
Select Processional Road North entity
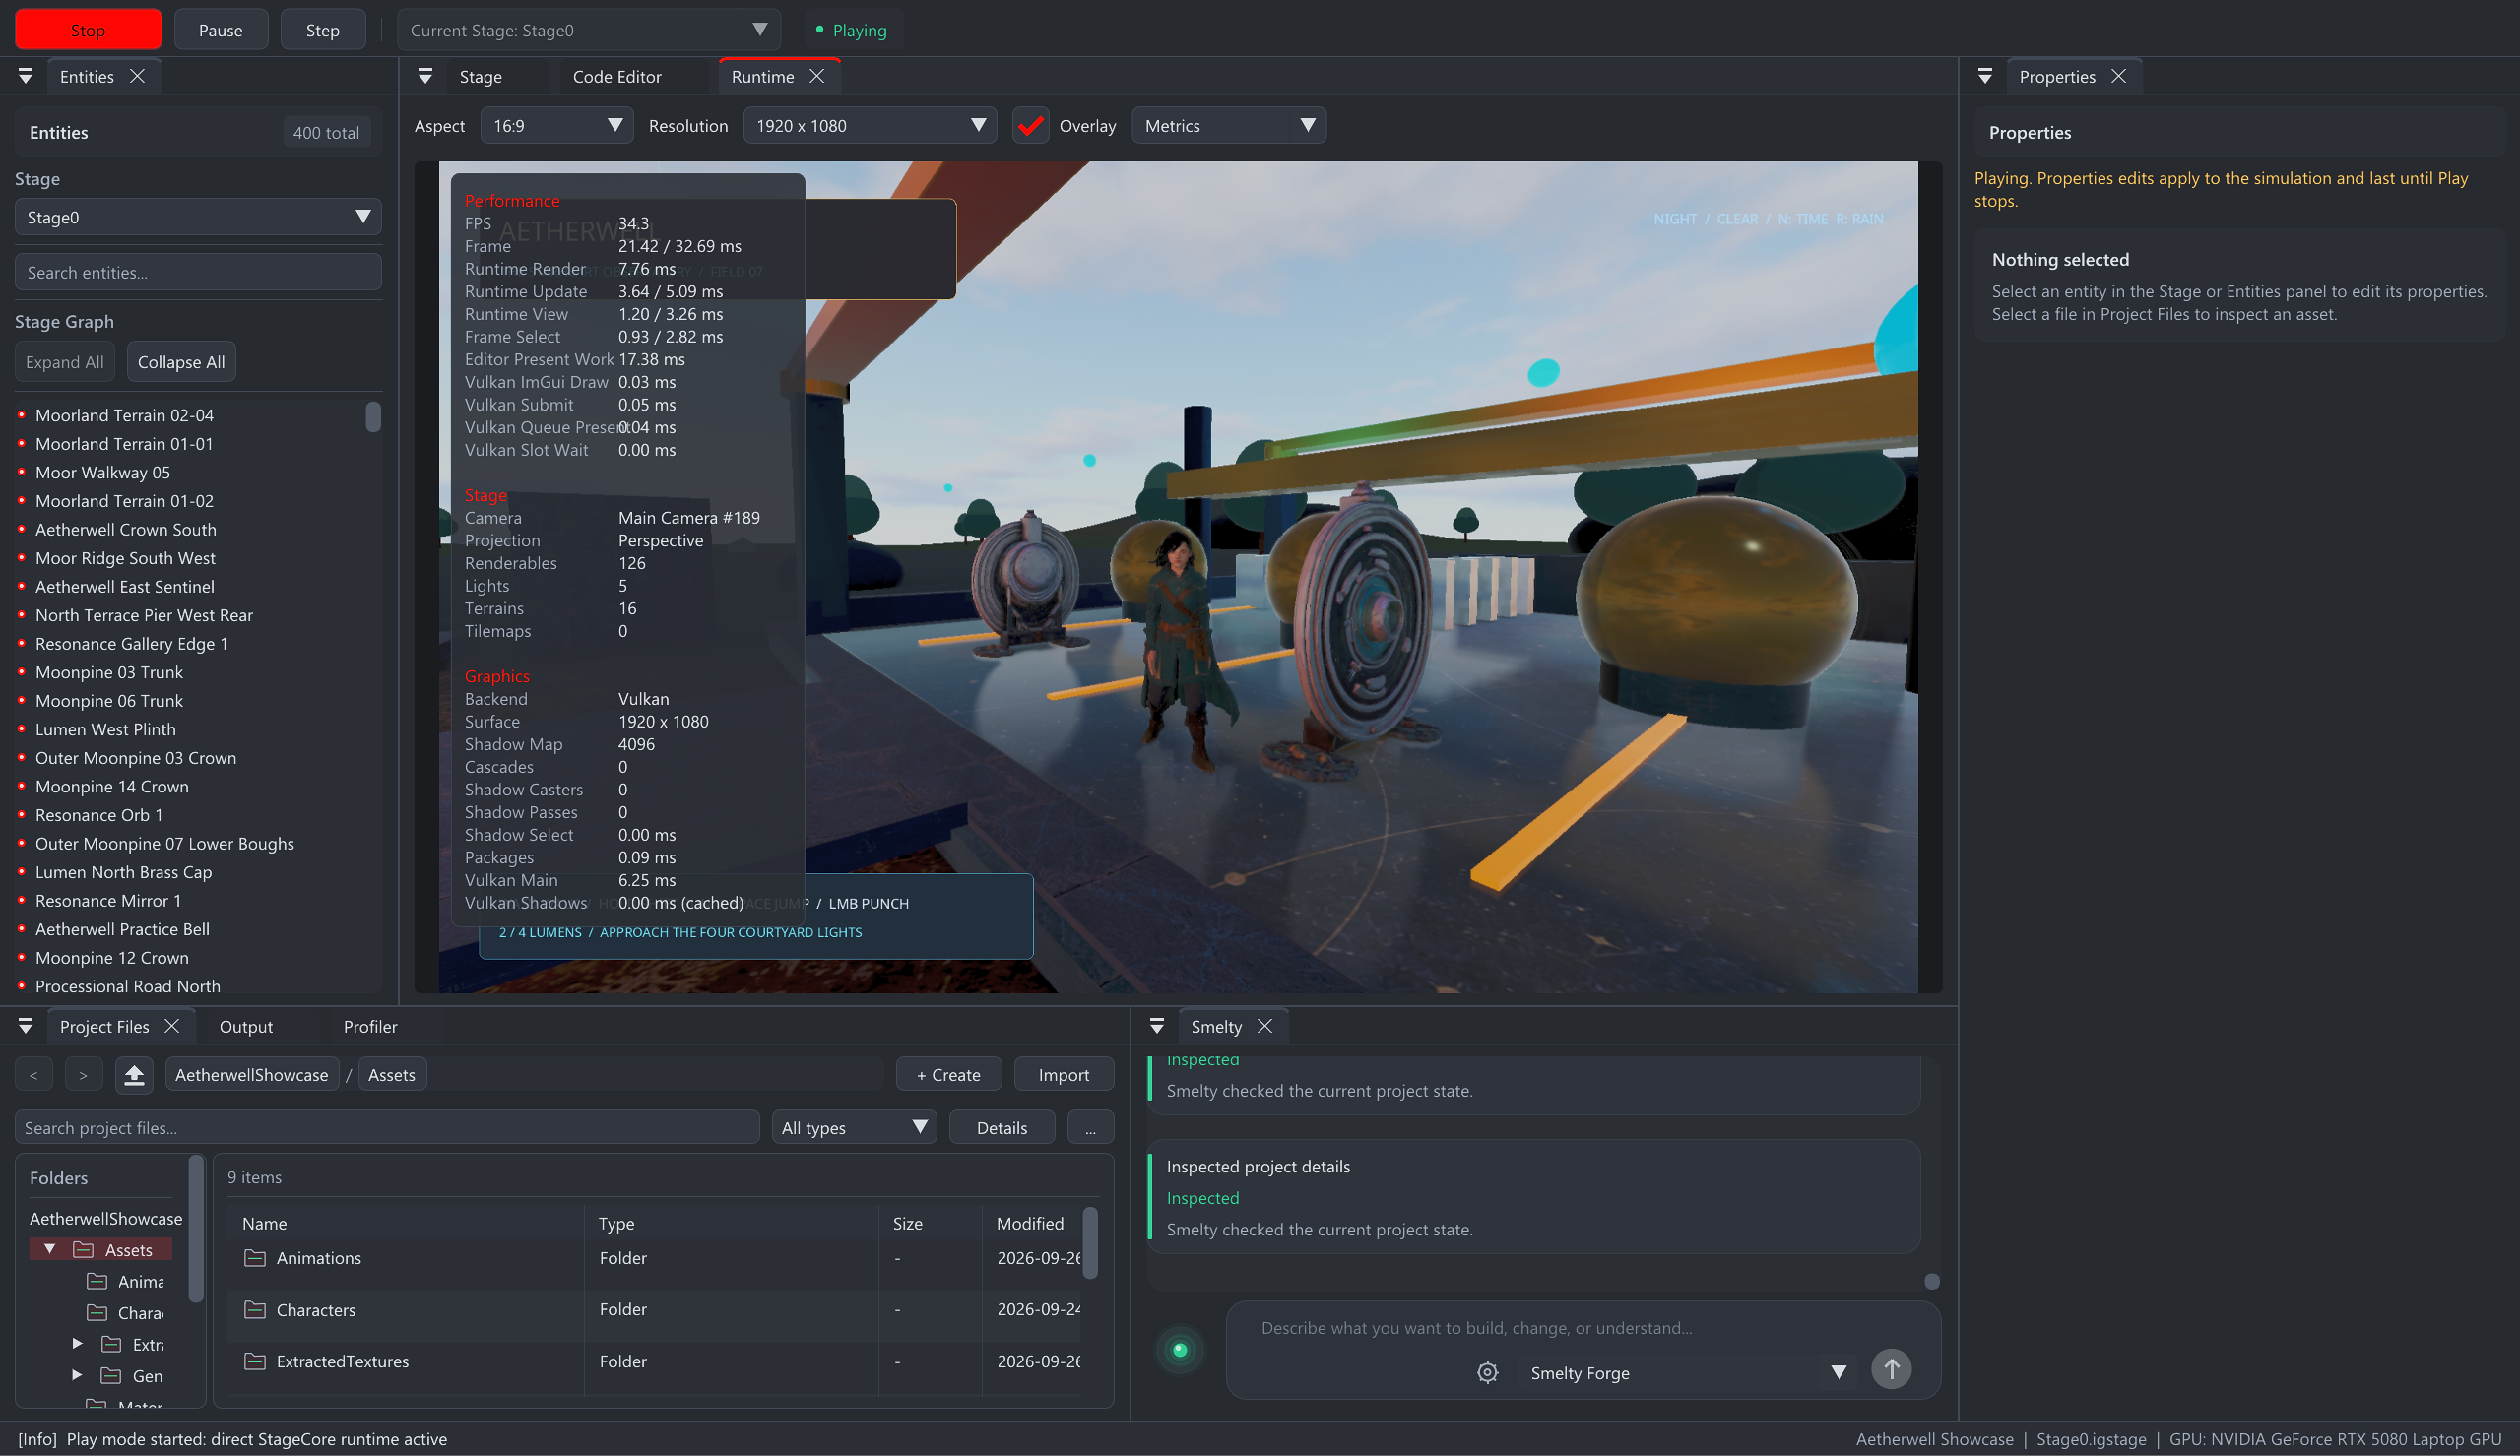[128, 986]
